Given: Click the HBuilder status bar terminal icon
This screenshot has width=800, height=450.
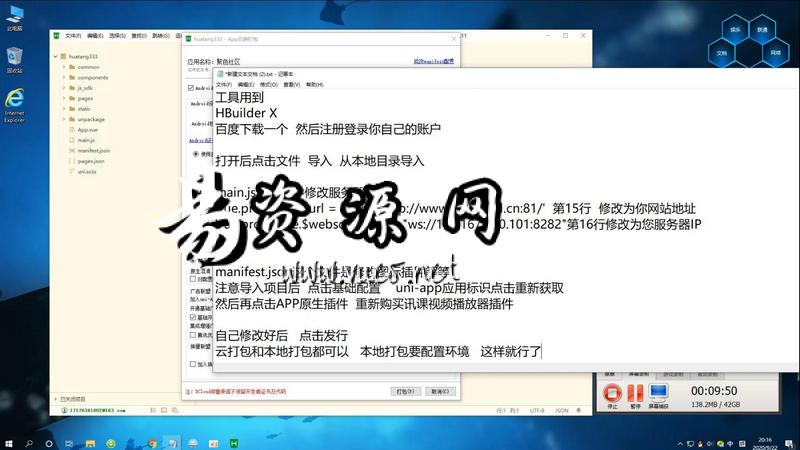Looking at the screenshot, I should [x=164, y=410].
